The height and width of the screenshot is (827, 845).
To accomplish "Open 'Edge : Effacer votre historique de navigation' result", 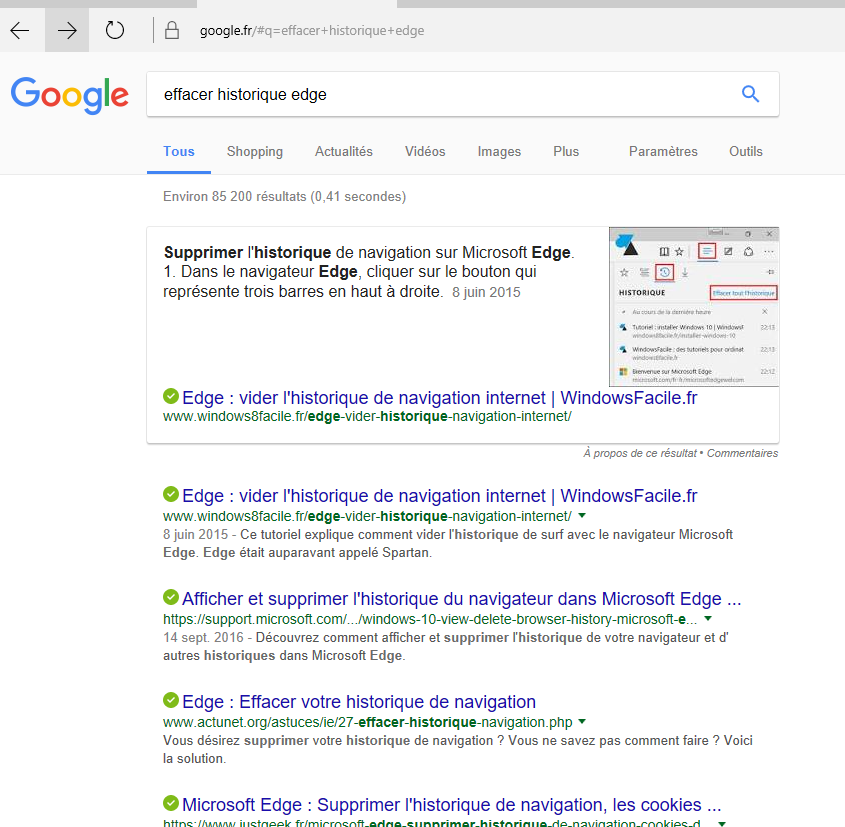I will coord(359,701).
